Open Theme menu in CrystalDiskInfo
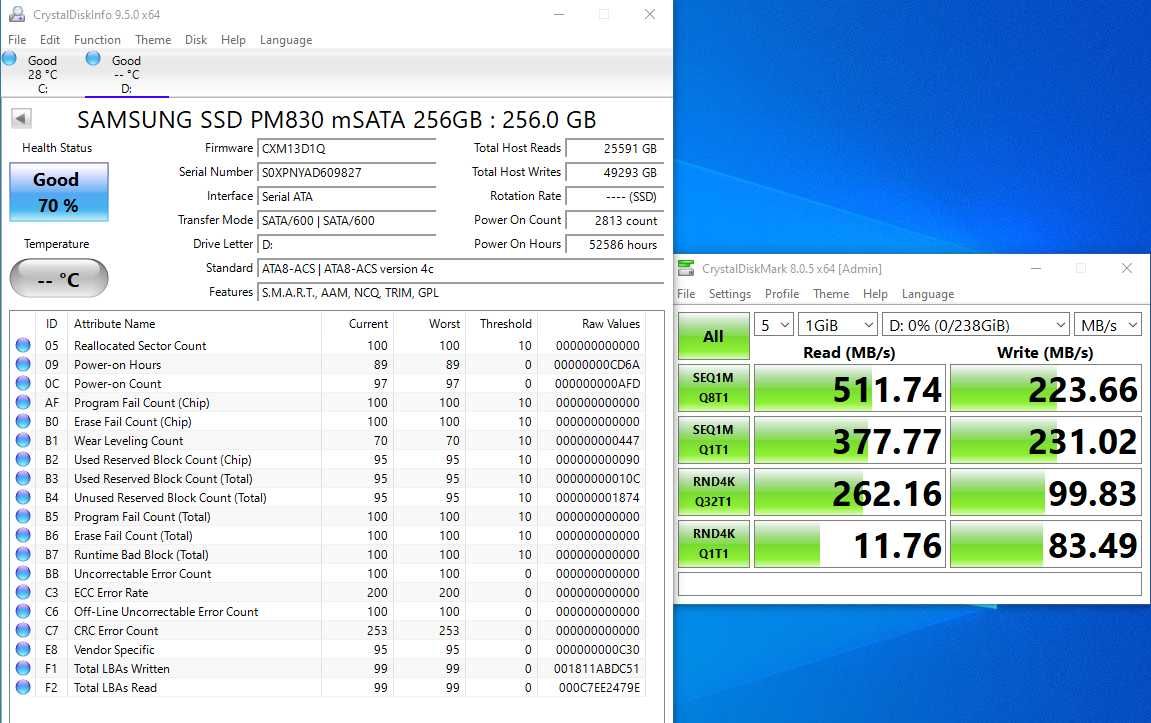Screen dimensions: 1151x723 click(x=153, y=40)
